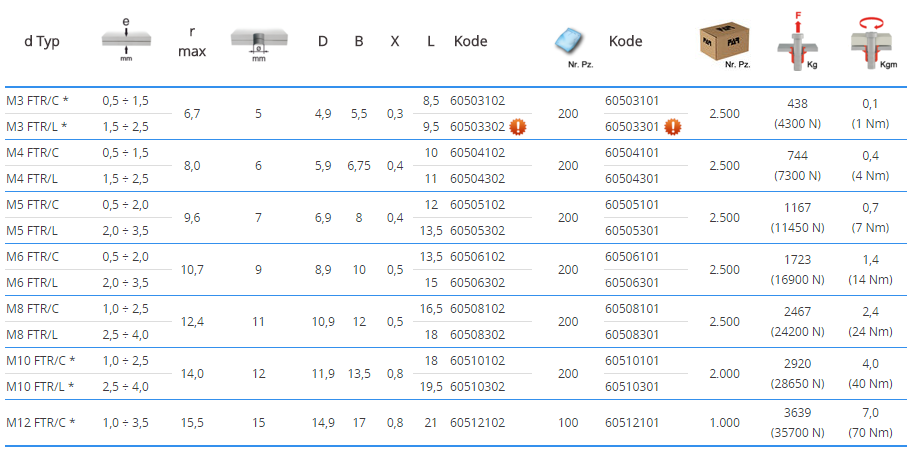Click code 60510302 for M10 FTR/L
Screen dimensions: 913x450
click(478, 386)
